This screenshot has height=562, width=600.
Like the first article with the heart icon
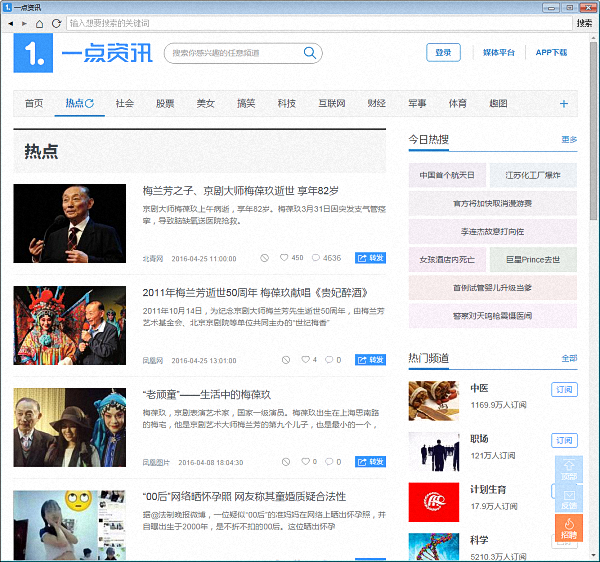[285, 258]
